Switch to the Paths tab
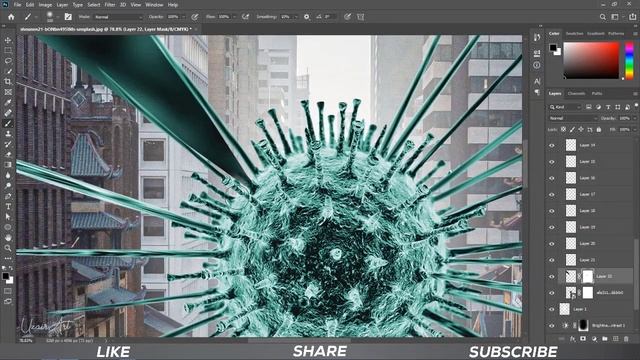The image size is (640, 360). pyautogui.click(x=597, y=93)
